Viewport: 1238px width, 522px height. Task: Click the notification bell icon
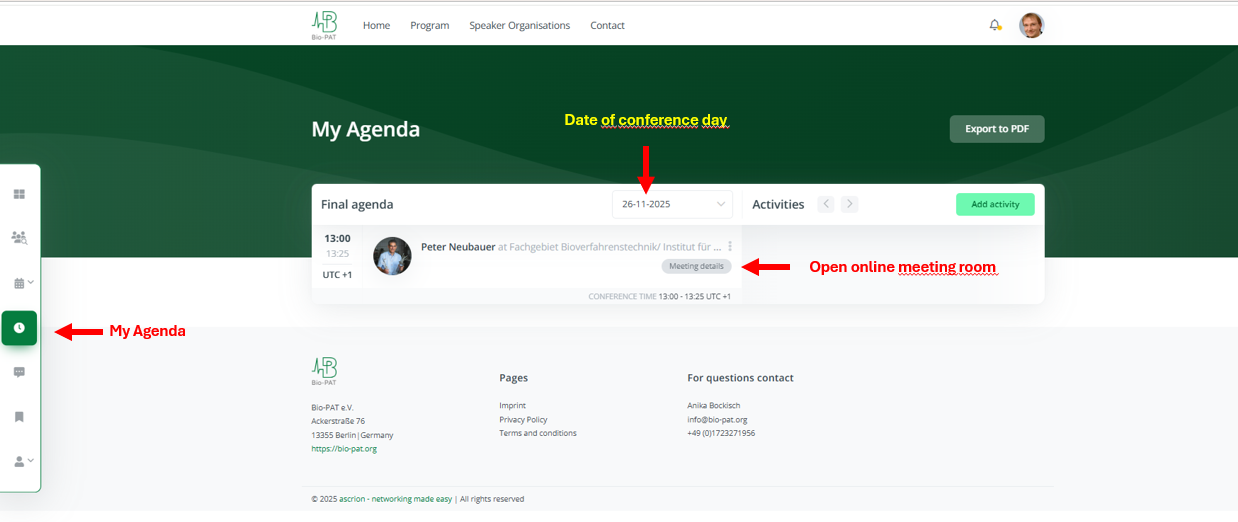coord(995,25)
